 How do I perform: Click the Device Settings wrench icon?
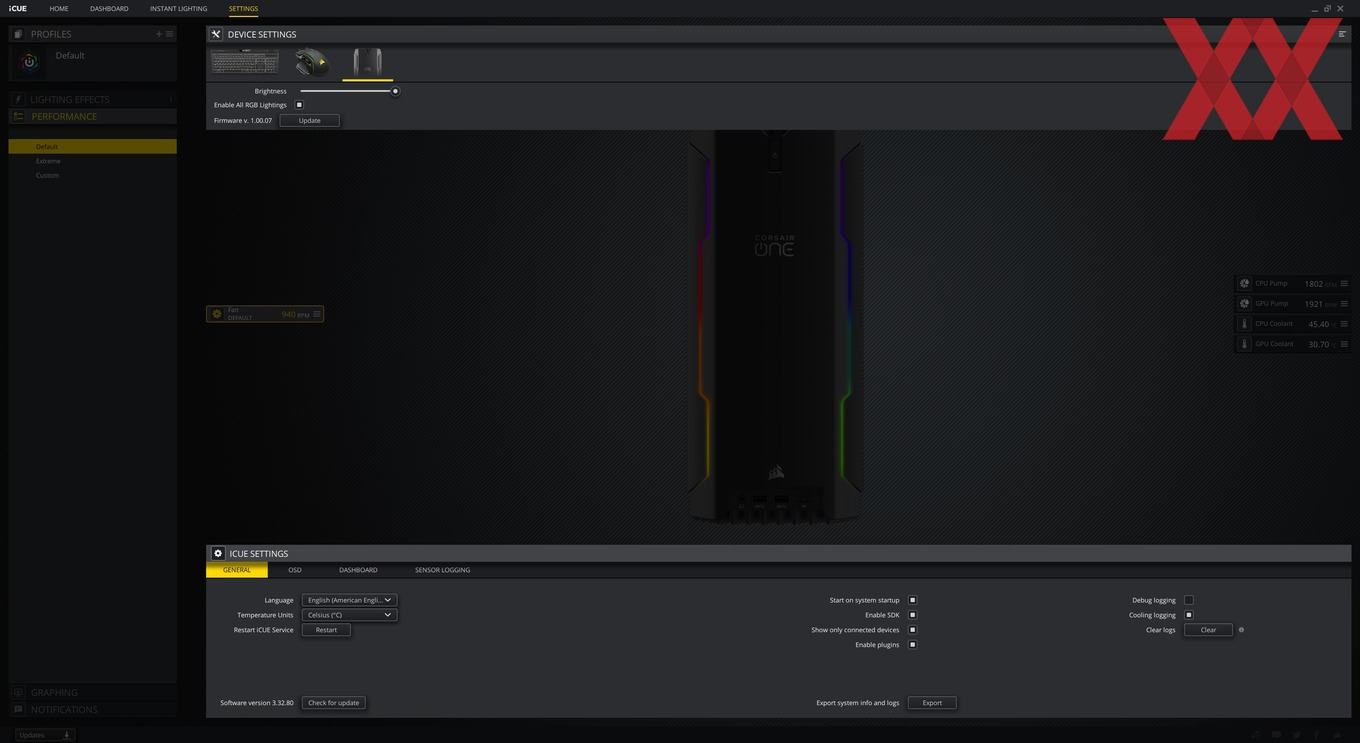(x=216, y=34)
